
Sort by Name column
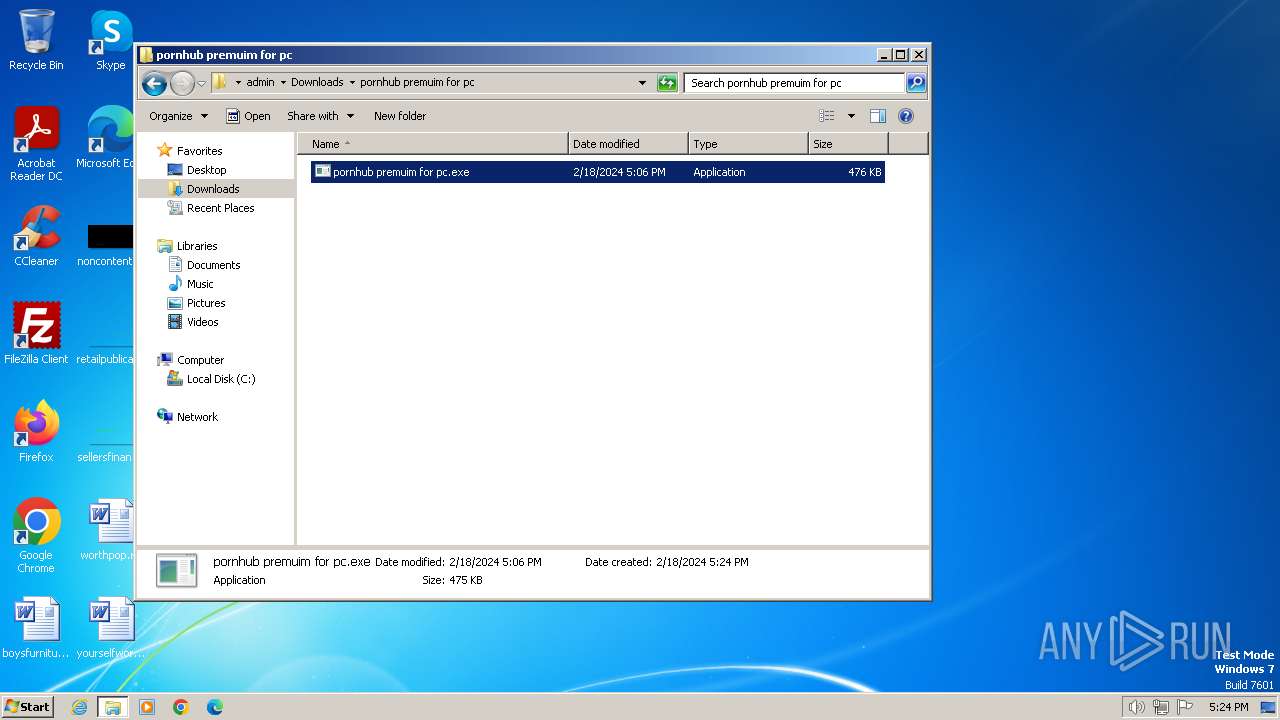[x=433, y=144]
